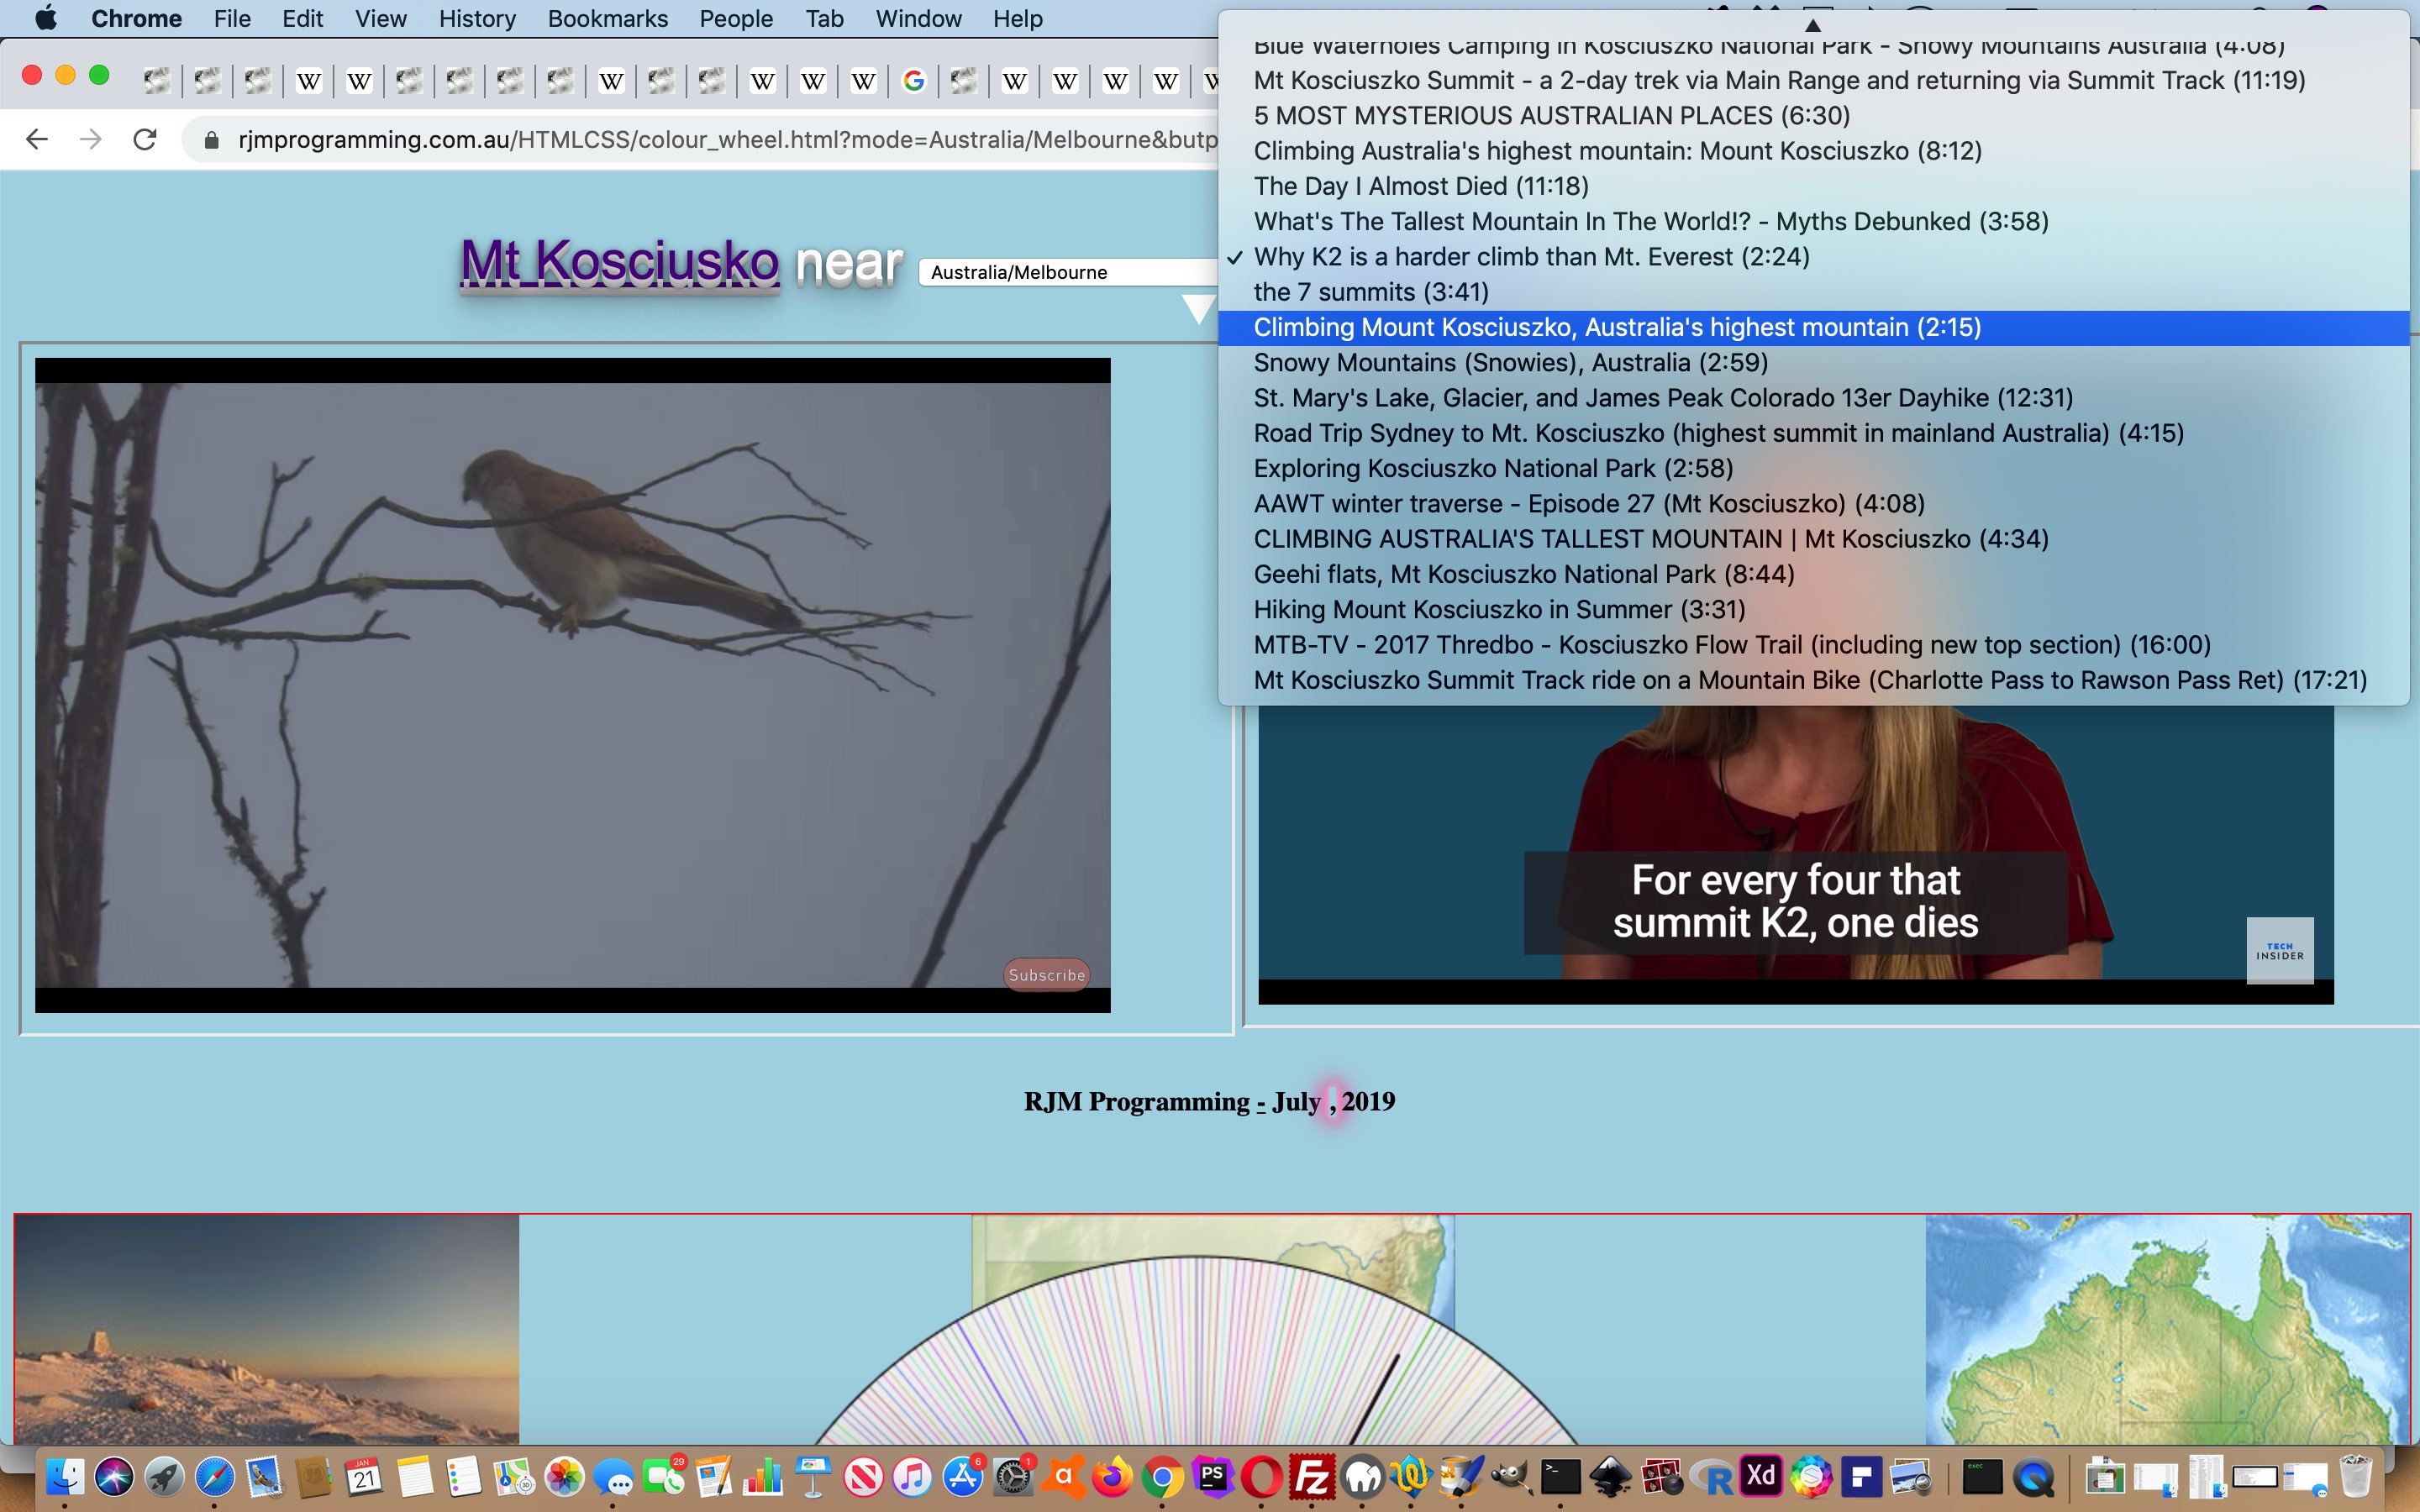Open Messages app in dock
This screenshot has width=2420, height=1512.
614,1476
